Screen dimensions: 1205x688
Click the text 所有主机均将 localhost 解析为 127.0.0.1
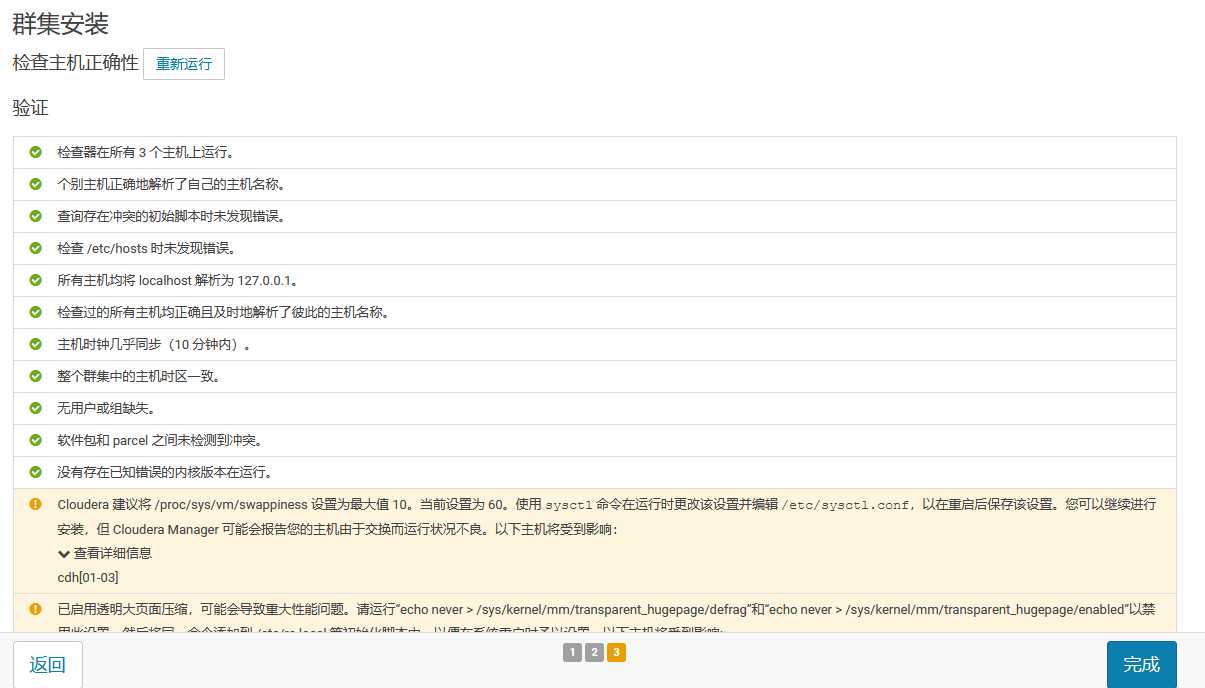pos(178,281)
